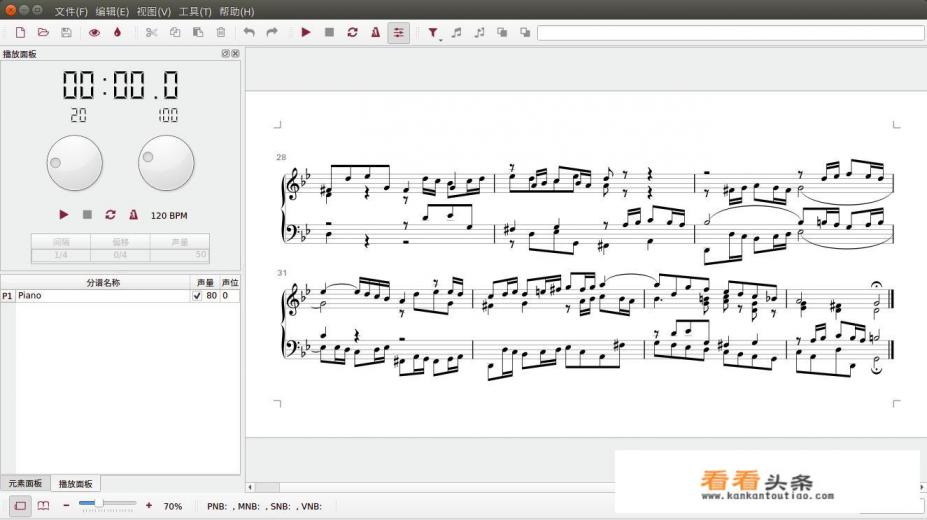The image size is (927, 520).
Task: Toggle the eye view icon in the toolbar
Action: [95, 33]
